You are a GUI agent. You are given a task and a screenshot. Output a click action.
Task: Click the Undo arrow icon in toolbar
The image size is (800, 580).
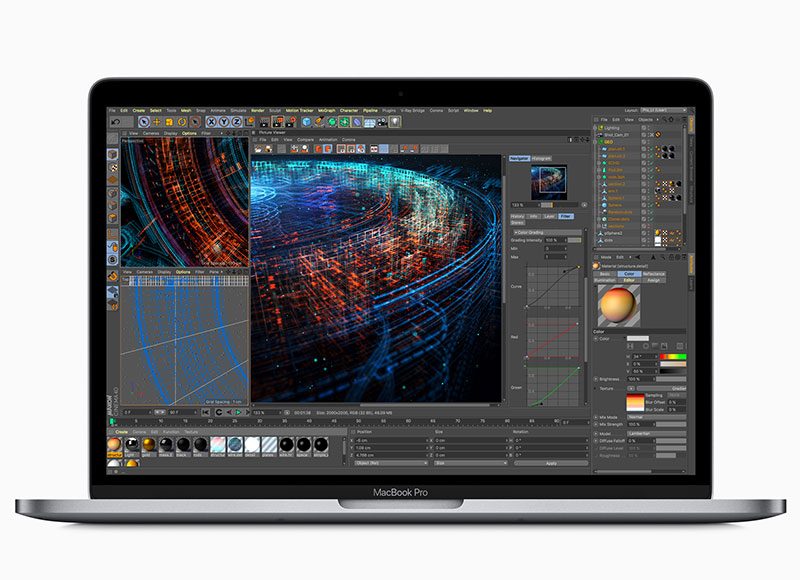pyautogui.click(x=114, y=121)
